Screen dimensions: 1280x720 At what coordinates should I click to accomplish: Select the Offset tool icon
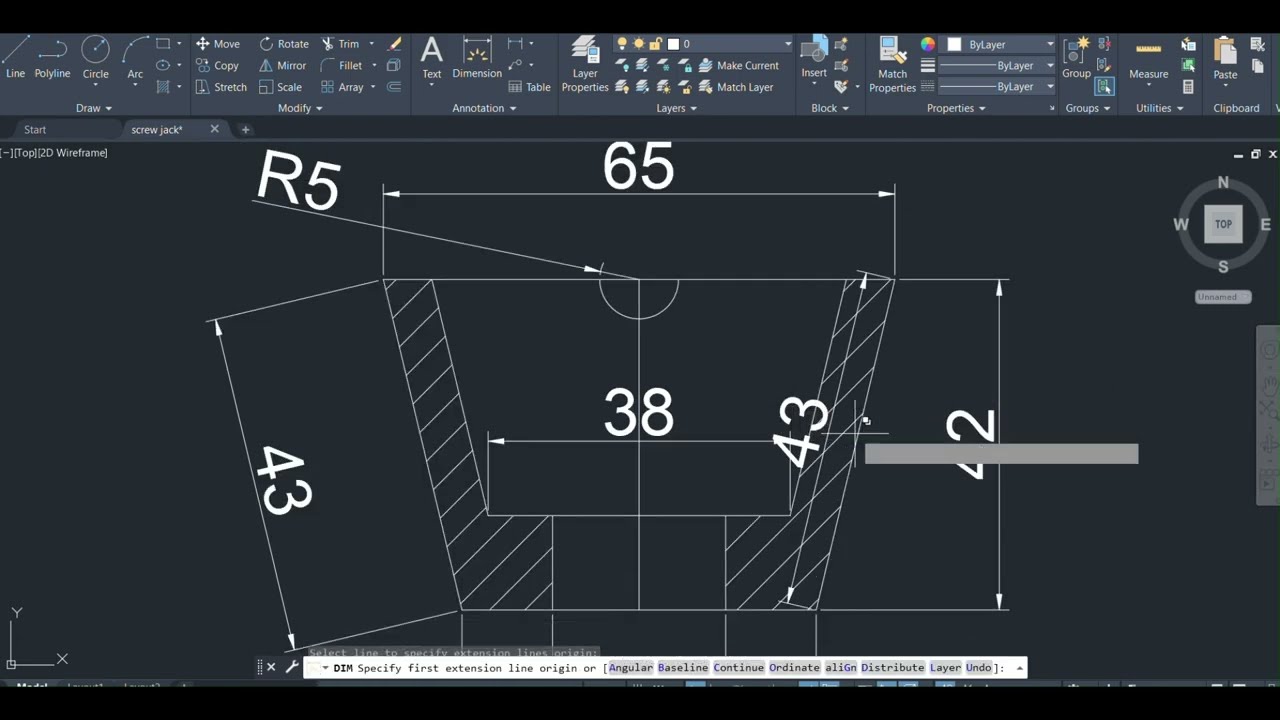click(395, 87)
